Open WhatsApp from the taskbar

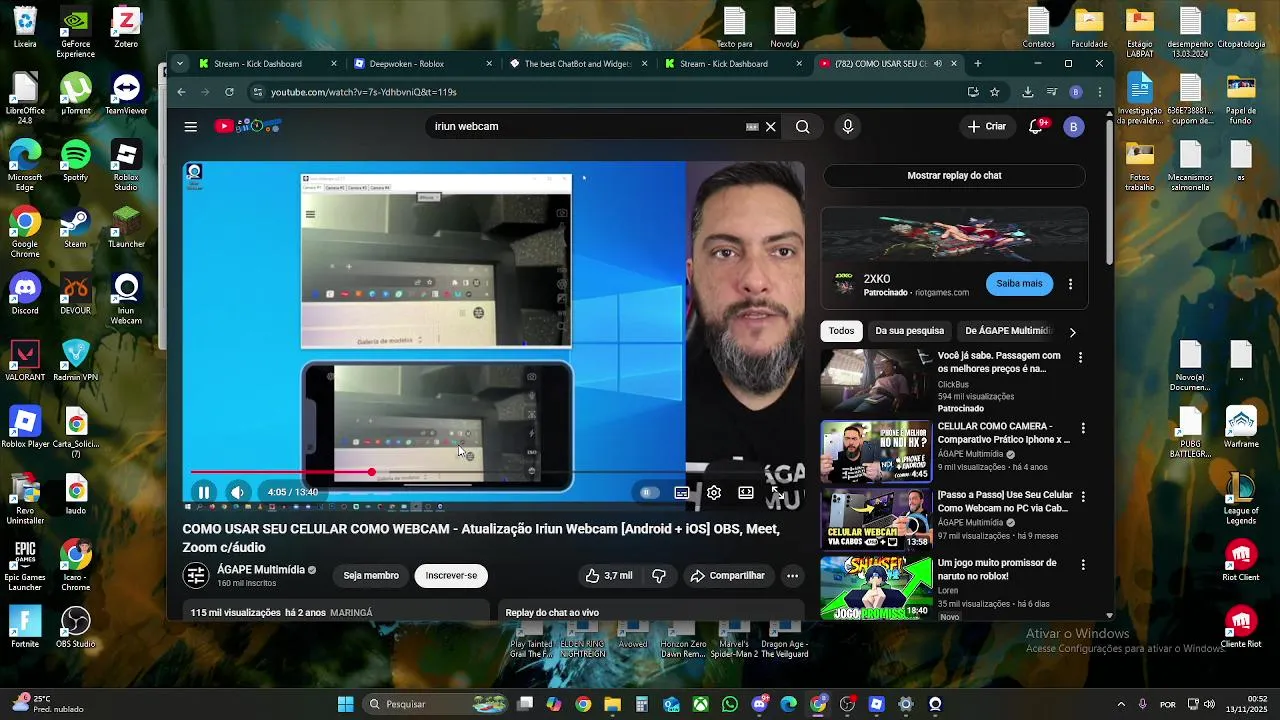click(730, 704)
